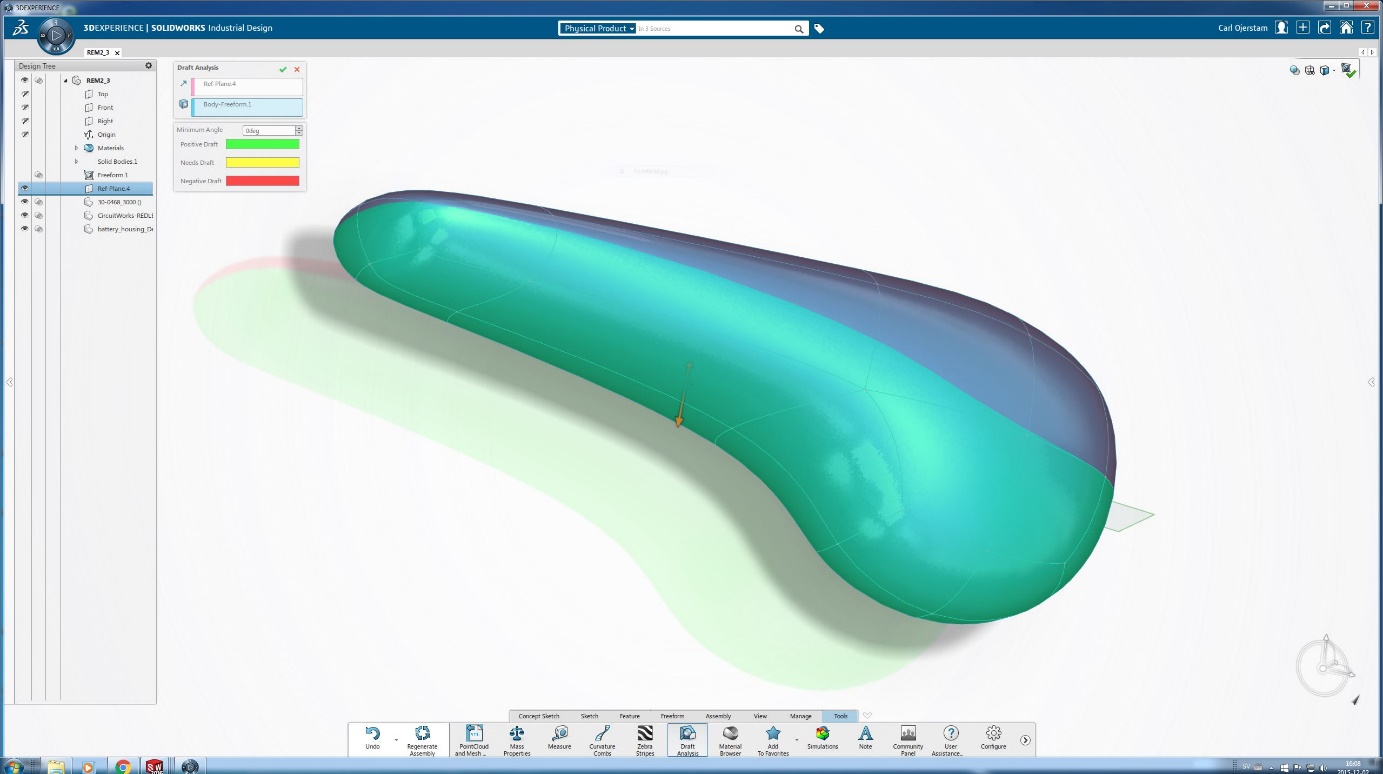Hide the CircuitWorks REDLI component
The image size is (1383, 774).
click(24, 214)
